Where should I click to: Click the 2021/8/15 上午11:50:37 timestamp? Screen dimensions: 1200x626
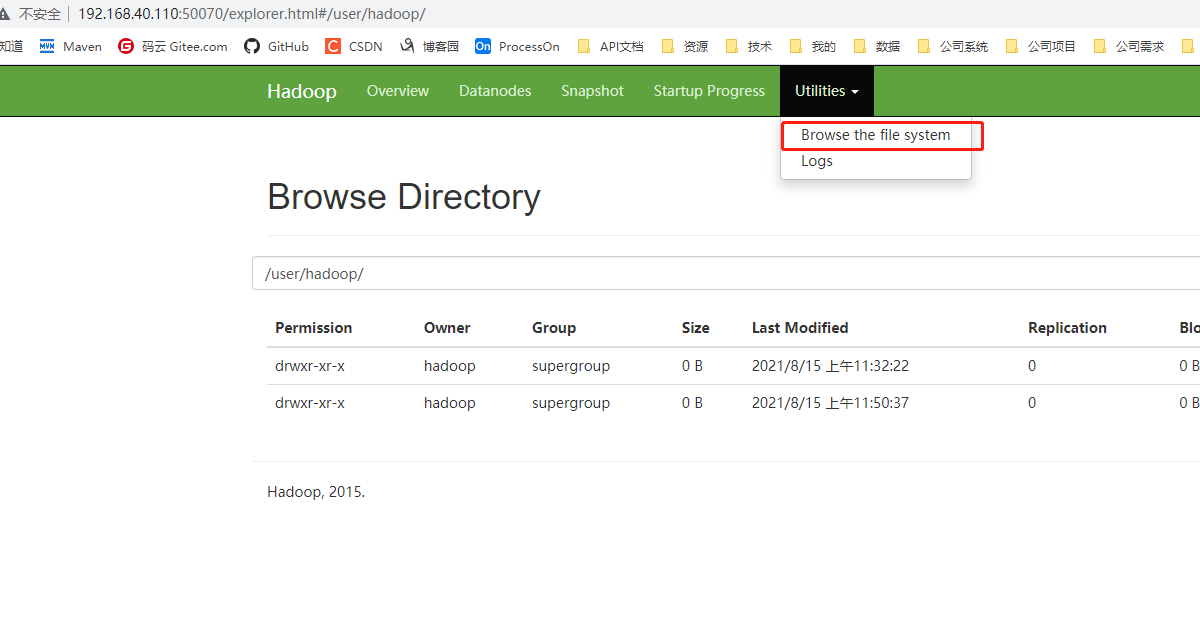(831, 403)
